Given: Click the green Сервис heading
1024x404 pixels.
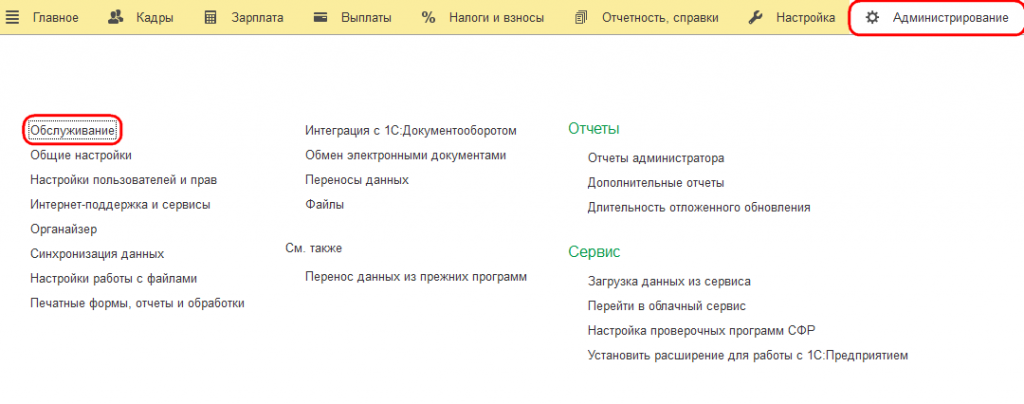Looking at the screenshot, I should 594,252.
